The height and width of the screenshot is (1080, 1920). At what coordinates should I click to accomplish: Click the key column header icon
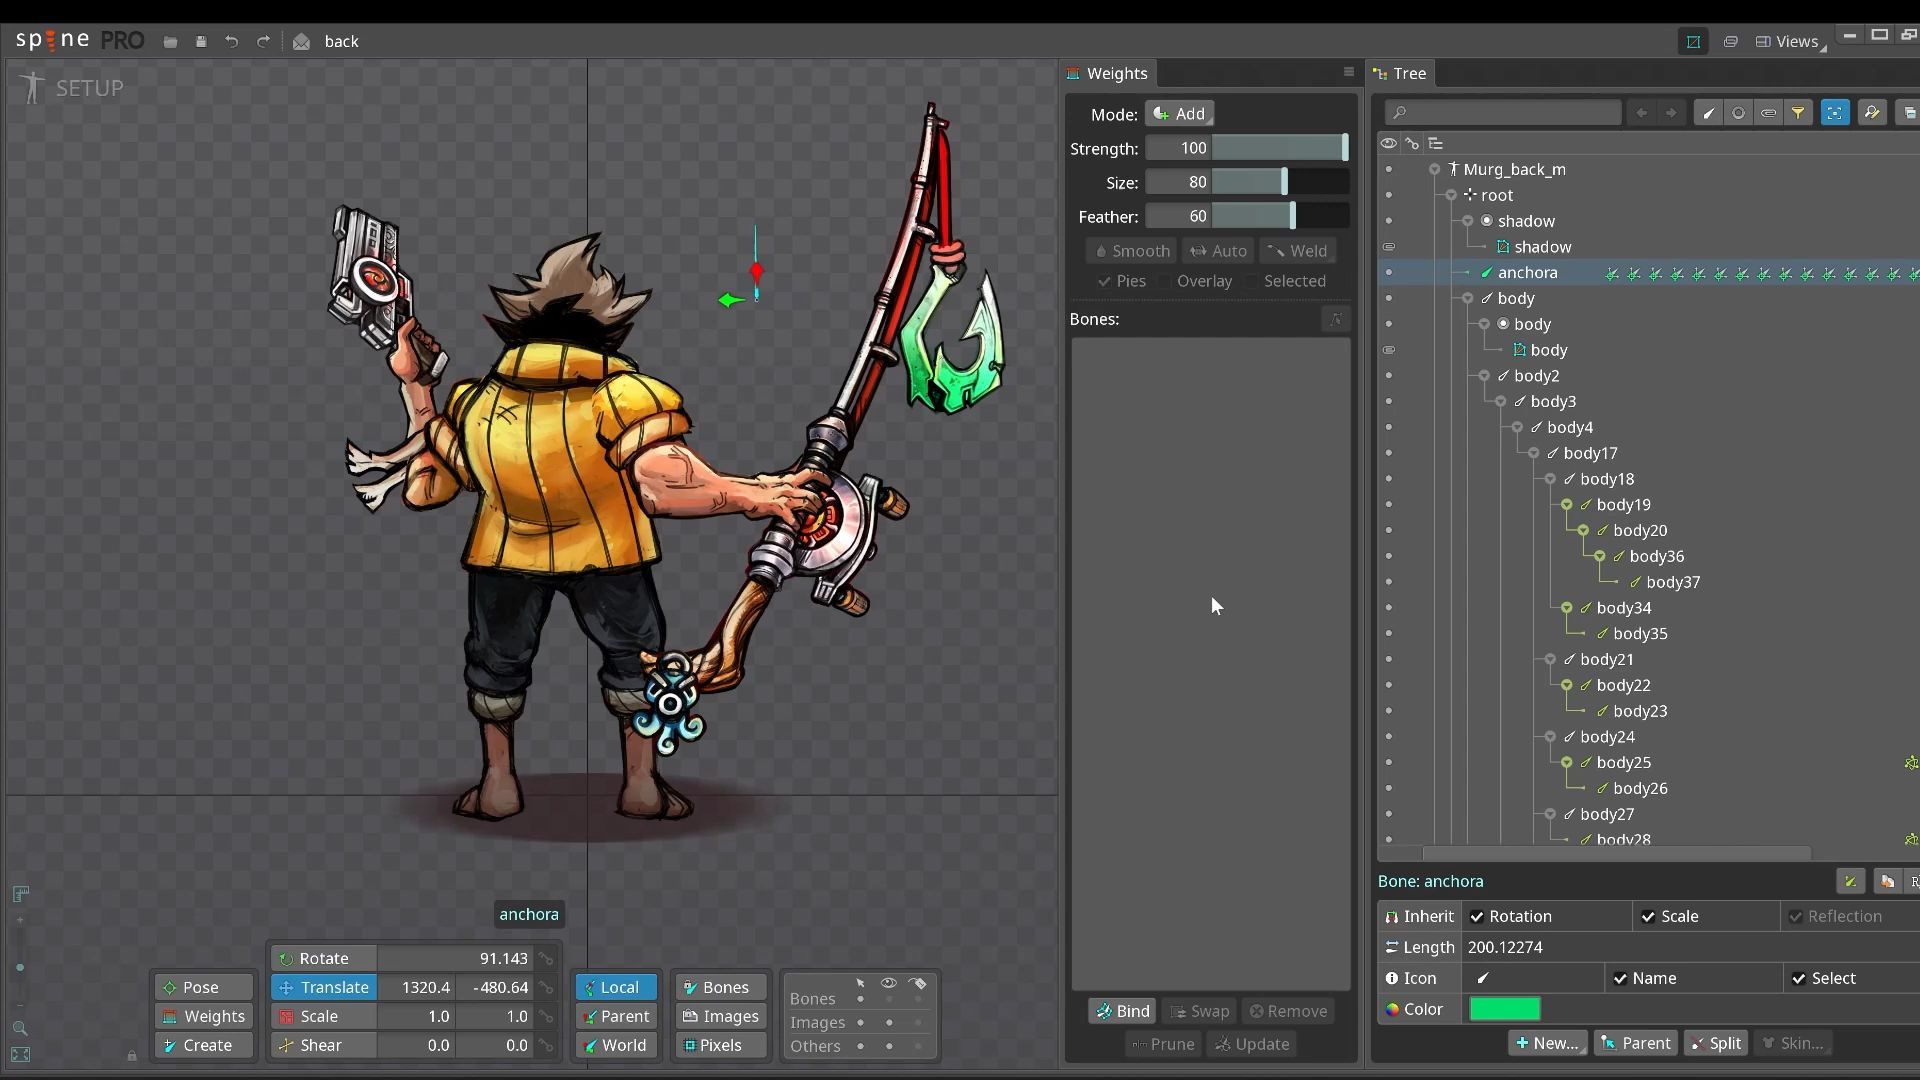pos(1412,143)
